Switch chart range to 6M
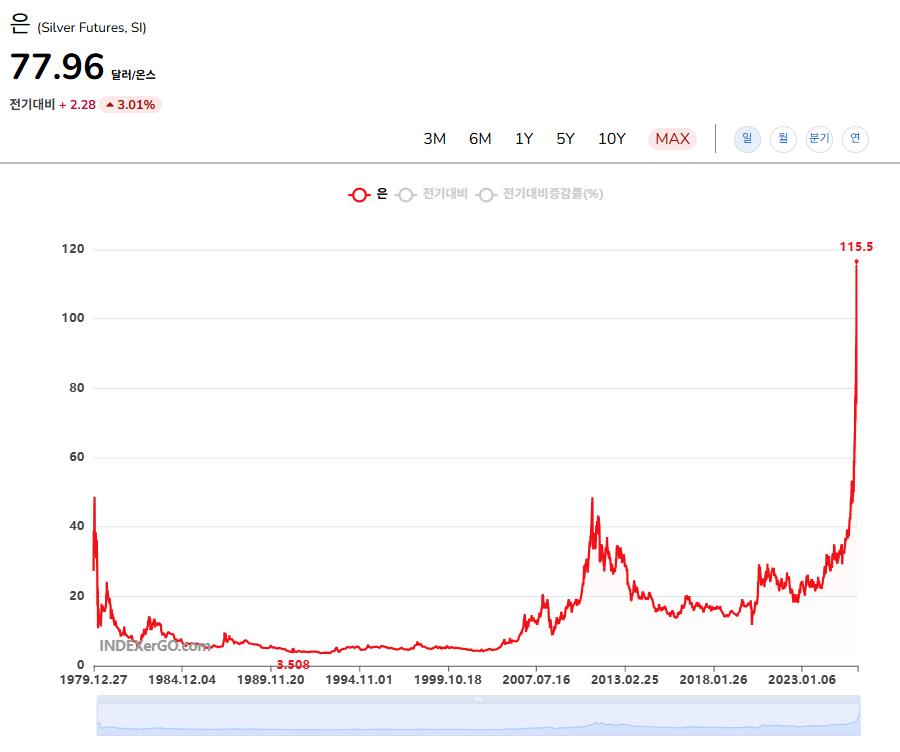This screenshot has width=900, height=752. pyautogui.click(x=480, y=139)
